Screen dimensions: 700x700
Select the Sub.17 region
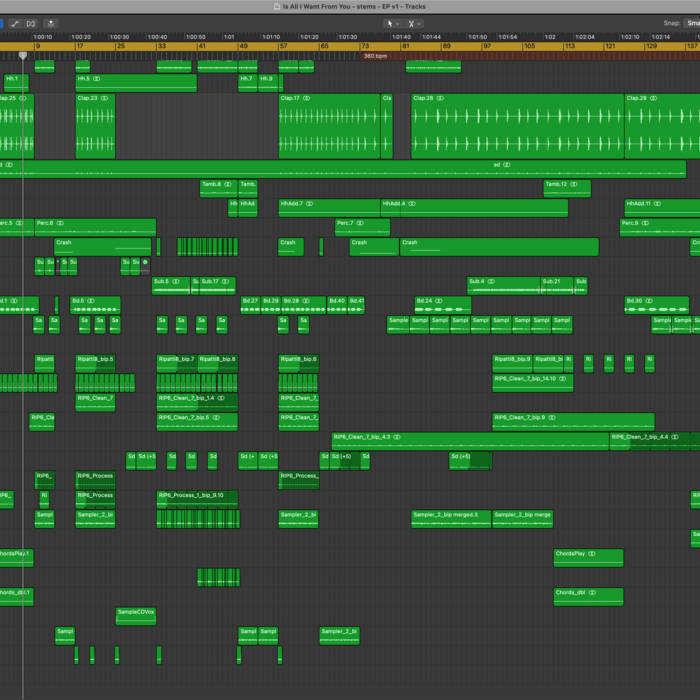pyautogui.click(x=217, y=286)
